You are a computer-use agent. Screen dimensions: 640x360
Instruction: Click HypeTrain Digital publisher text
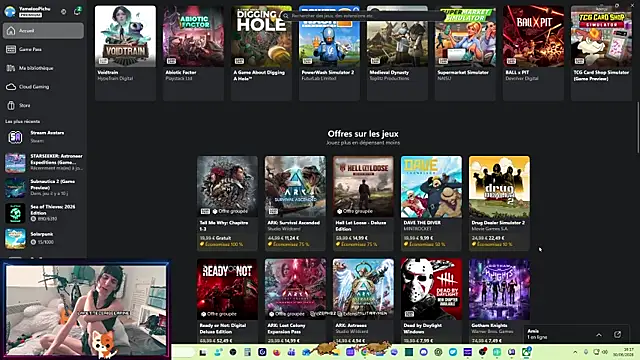click(115, 78)
